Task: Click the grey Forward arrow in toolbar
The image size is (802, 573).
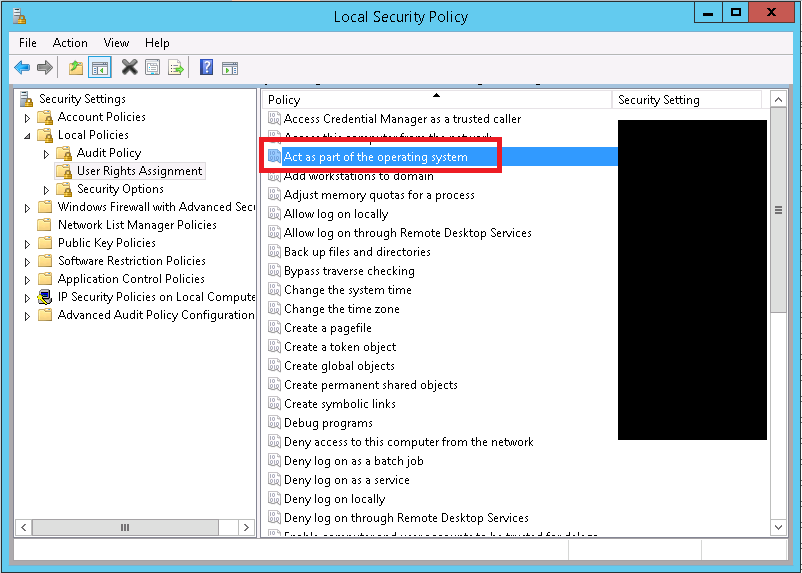Action: pos(45,68)
